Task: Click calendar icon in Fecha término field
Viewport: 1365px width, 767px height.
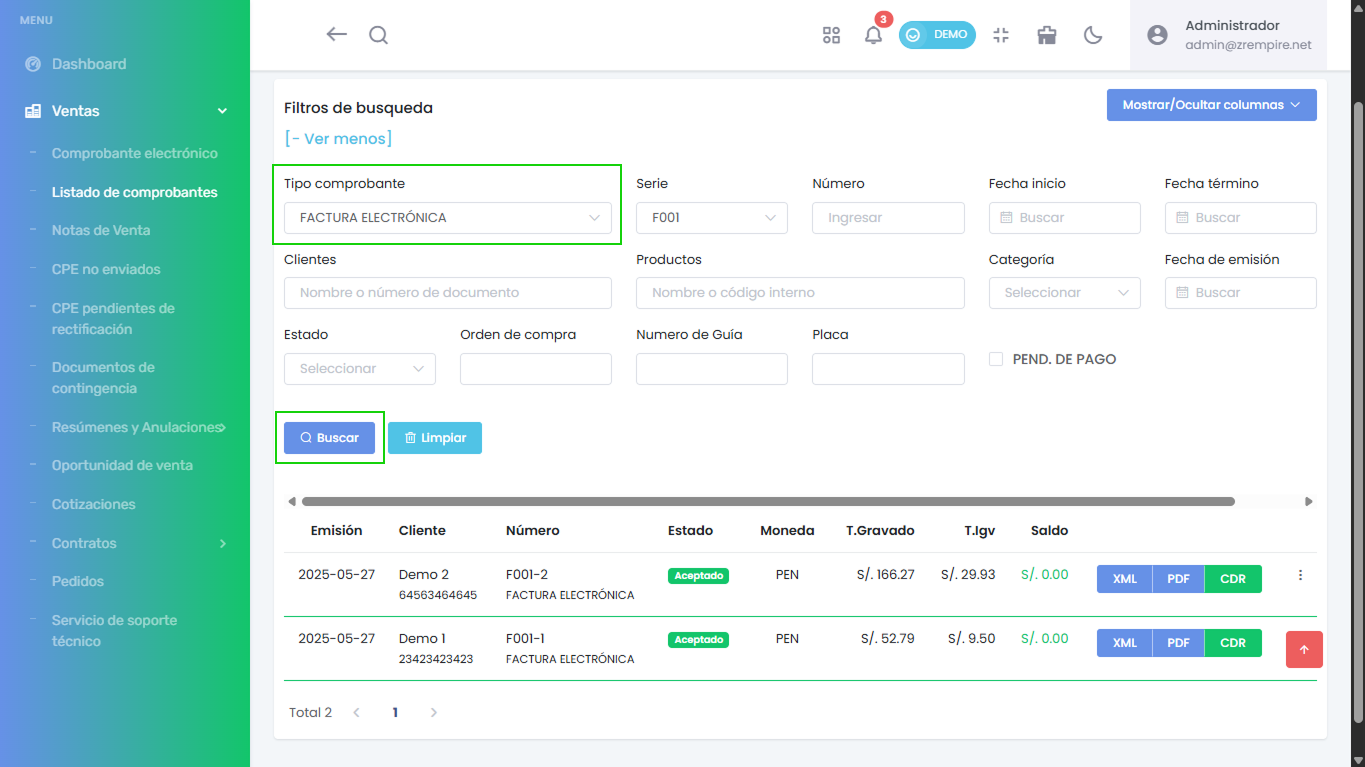Action: click(x=1183, y=218)
